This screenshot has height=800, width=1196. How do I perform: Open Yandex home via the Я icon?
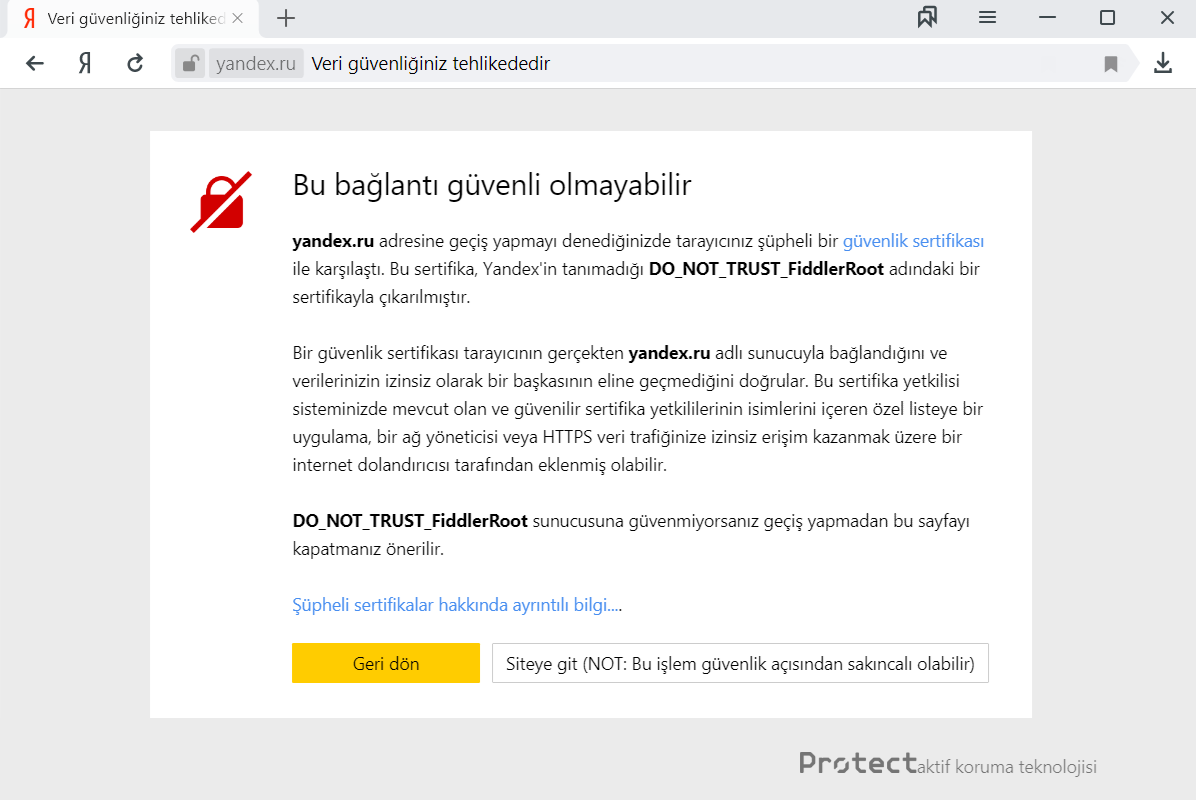(85, 63)
